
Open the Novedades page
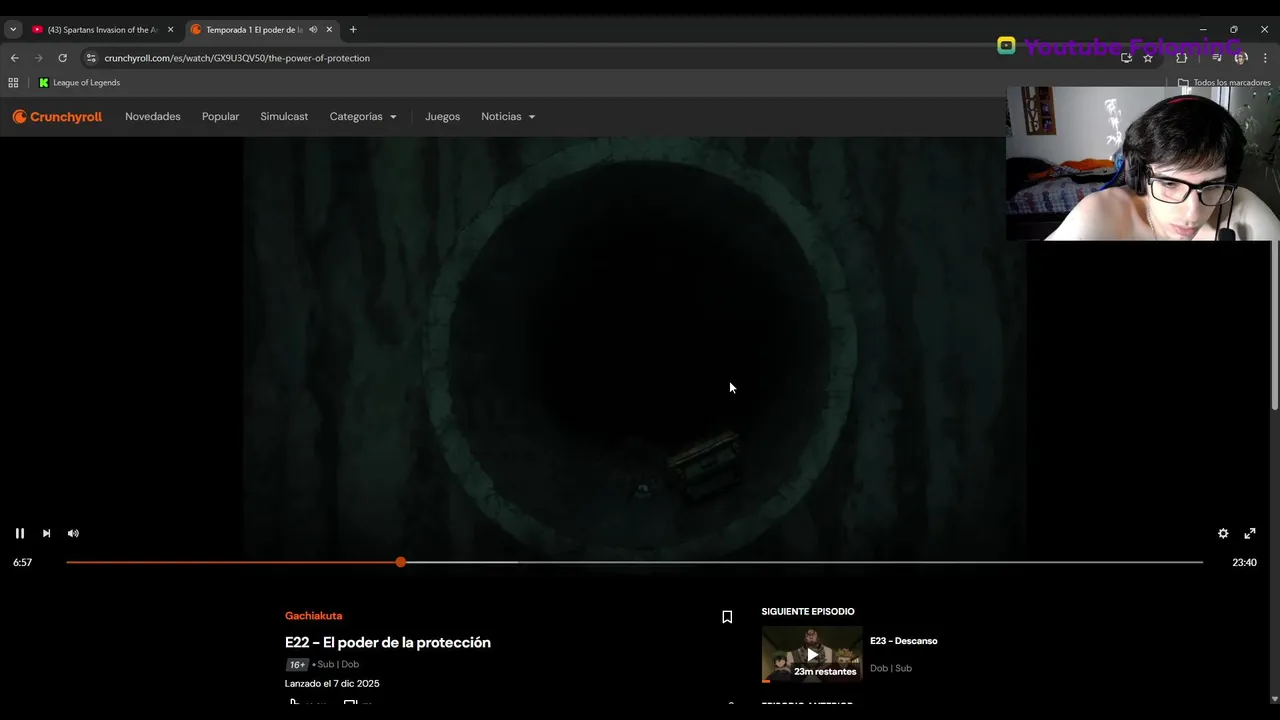coord(153,117)
